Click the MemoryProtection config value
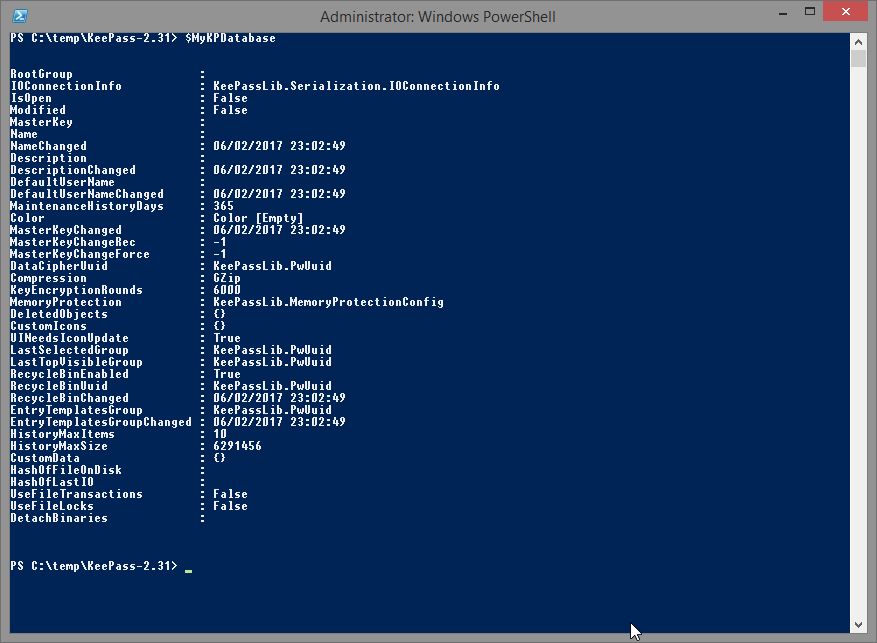The height and width of the screenshot is (643, 877). [x=328, y=302]
